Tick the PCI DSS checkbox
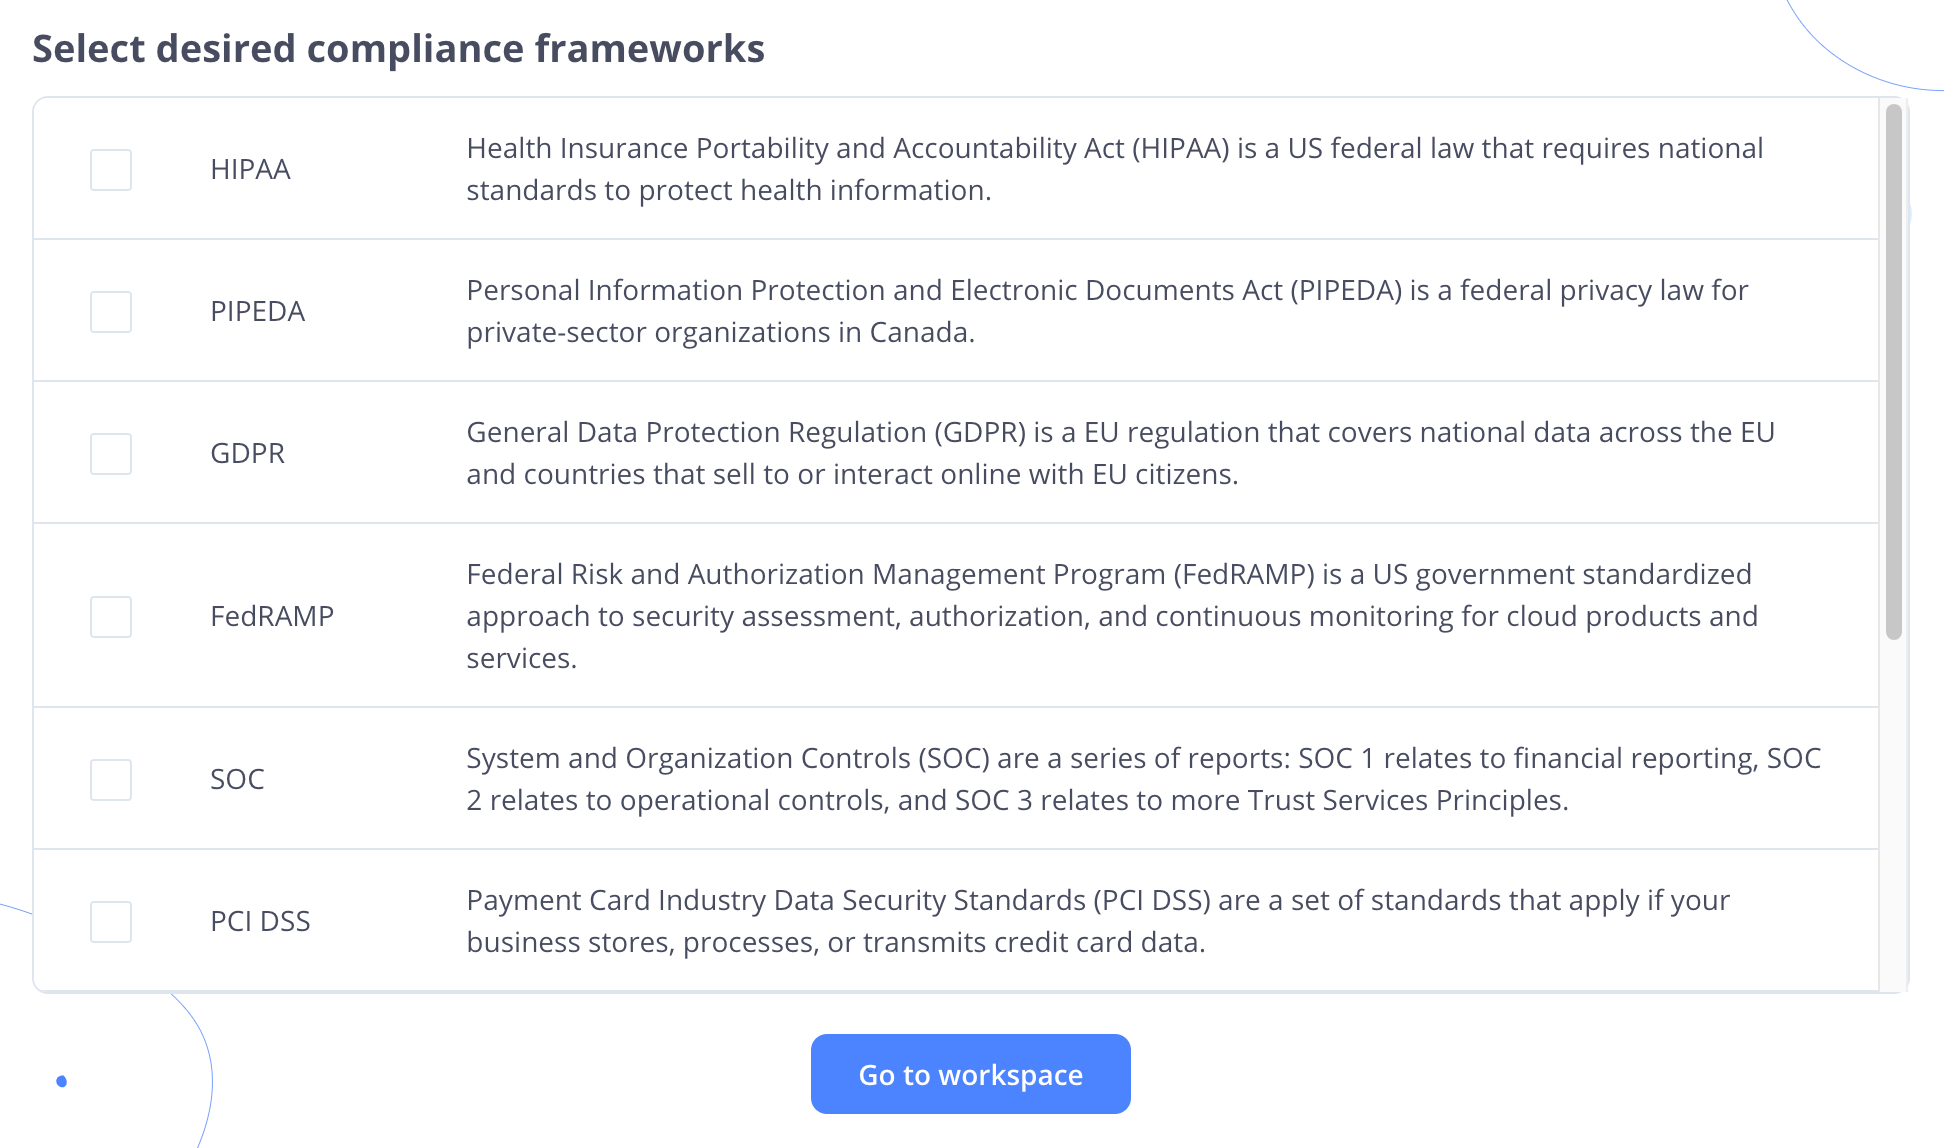Screen dimensions: 1944x1148 (x=111, y=922)
